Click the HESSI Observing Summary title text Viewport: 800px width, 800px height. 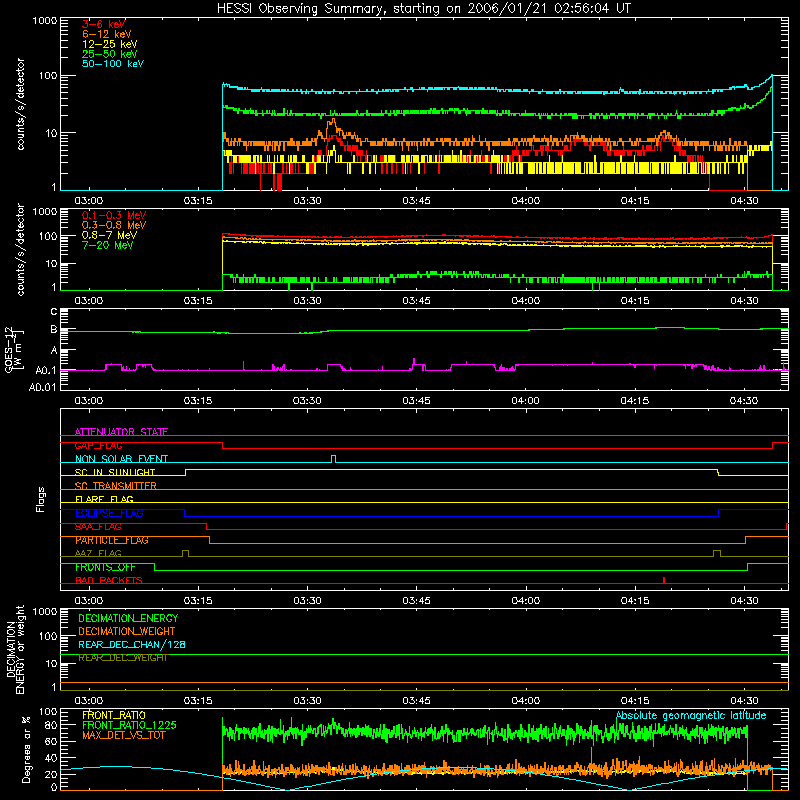coord(423,9)
